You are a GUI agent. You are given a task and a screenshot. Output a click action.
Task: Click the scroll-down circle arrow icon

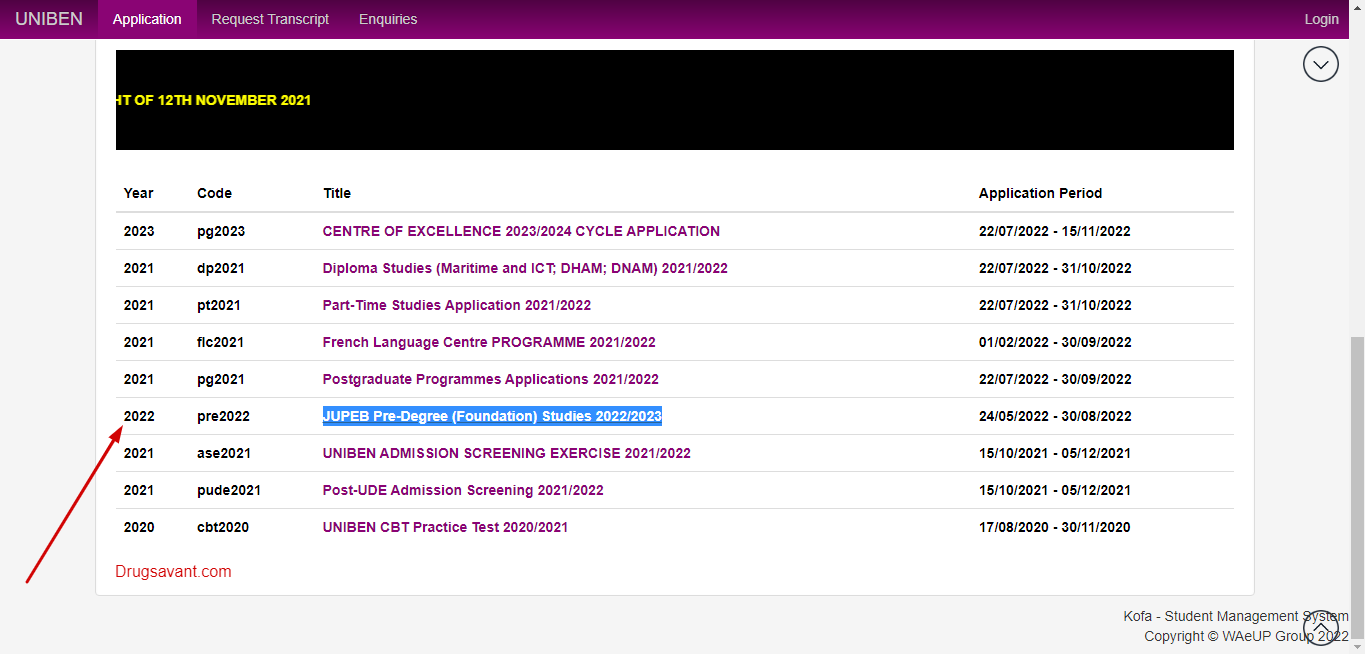[1321, 64]
